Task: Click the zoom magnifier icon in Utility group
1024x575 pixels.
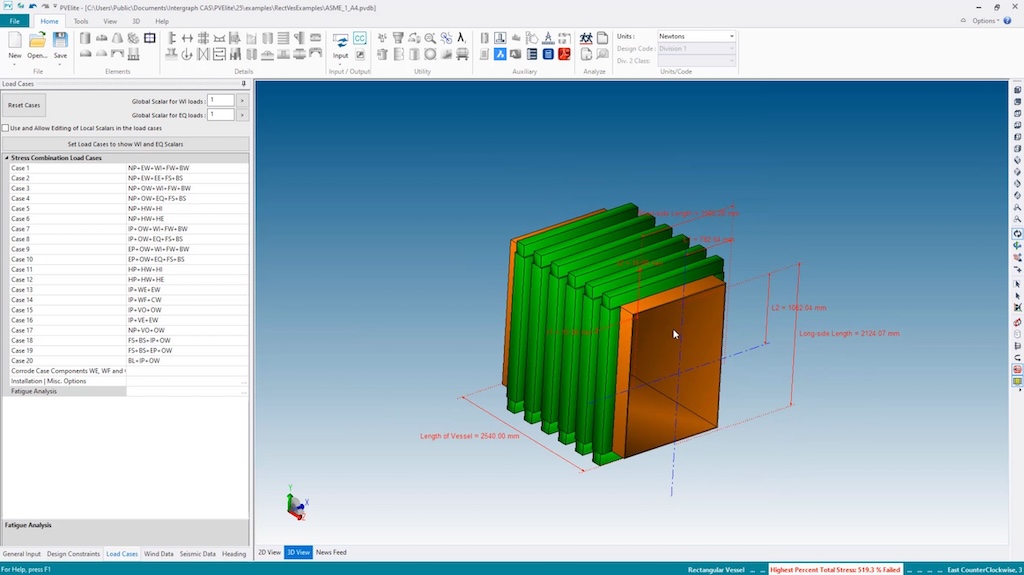Action: [x=430, y=38]
